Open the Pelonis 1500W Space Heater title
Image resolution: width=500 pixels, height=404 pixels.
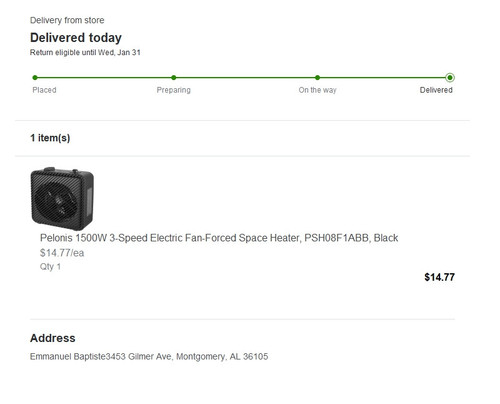tap(219, 238)
